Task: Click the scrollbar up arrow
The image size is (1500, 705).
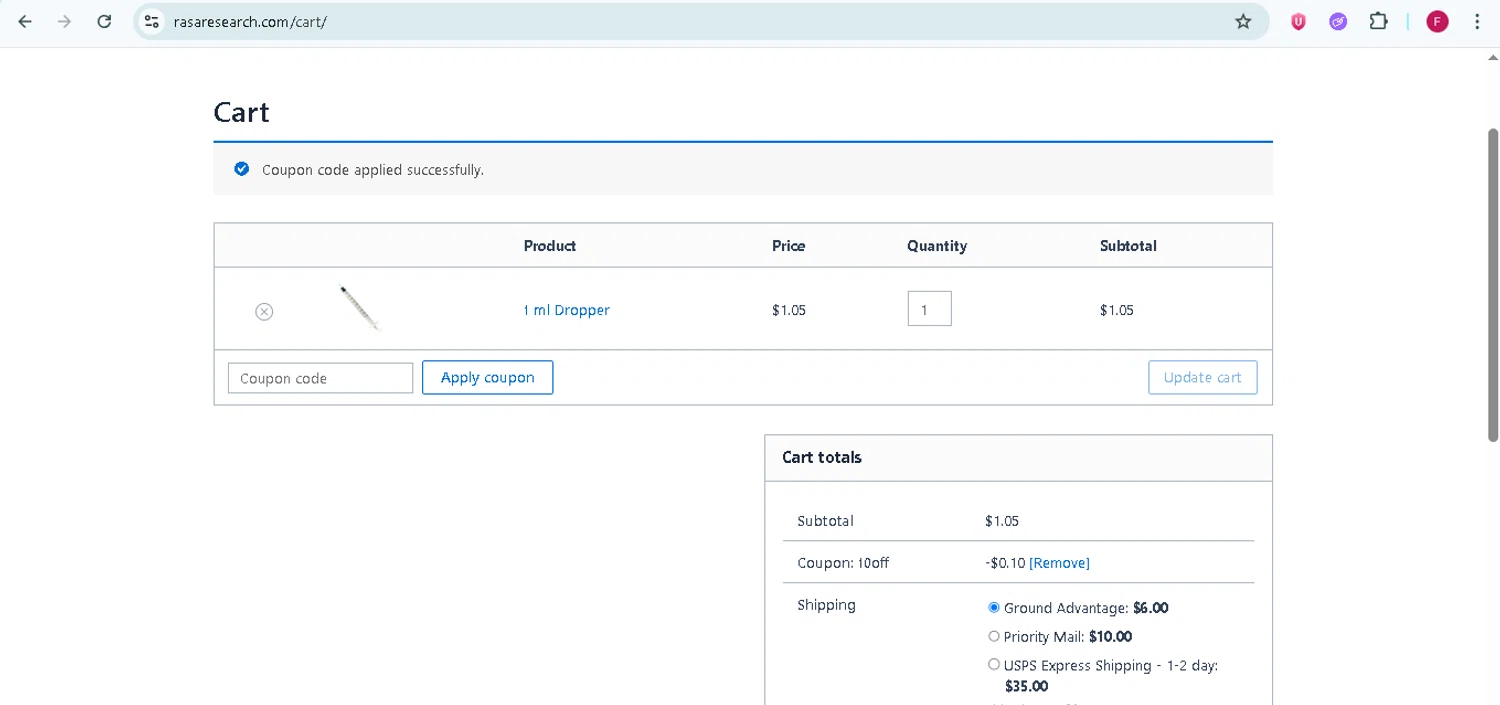Action: 1493,58
